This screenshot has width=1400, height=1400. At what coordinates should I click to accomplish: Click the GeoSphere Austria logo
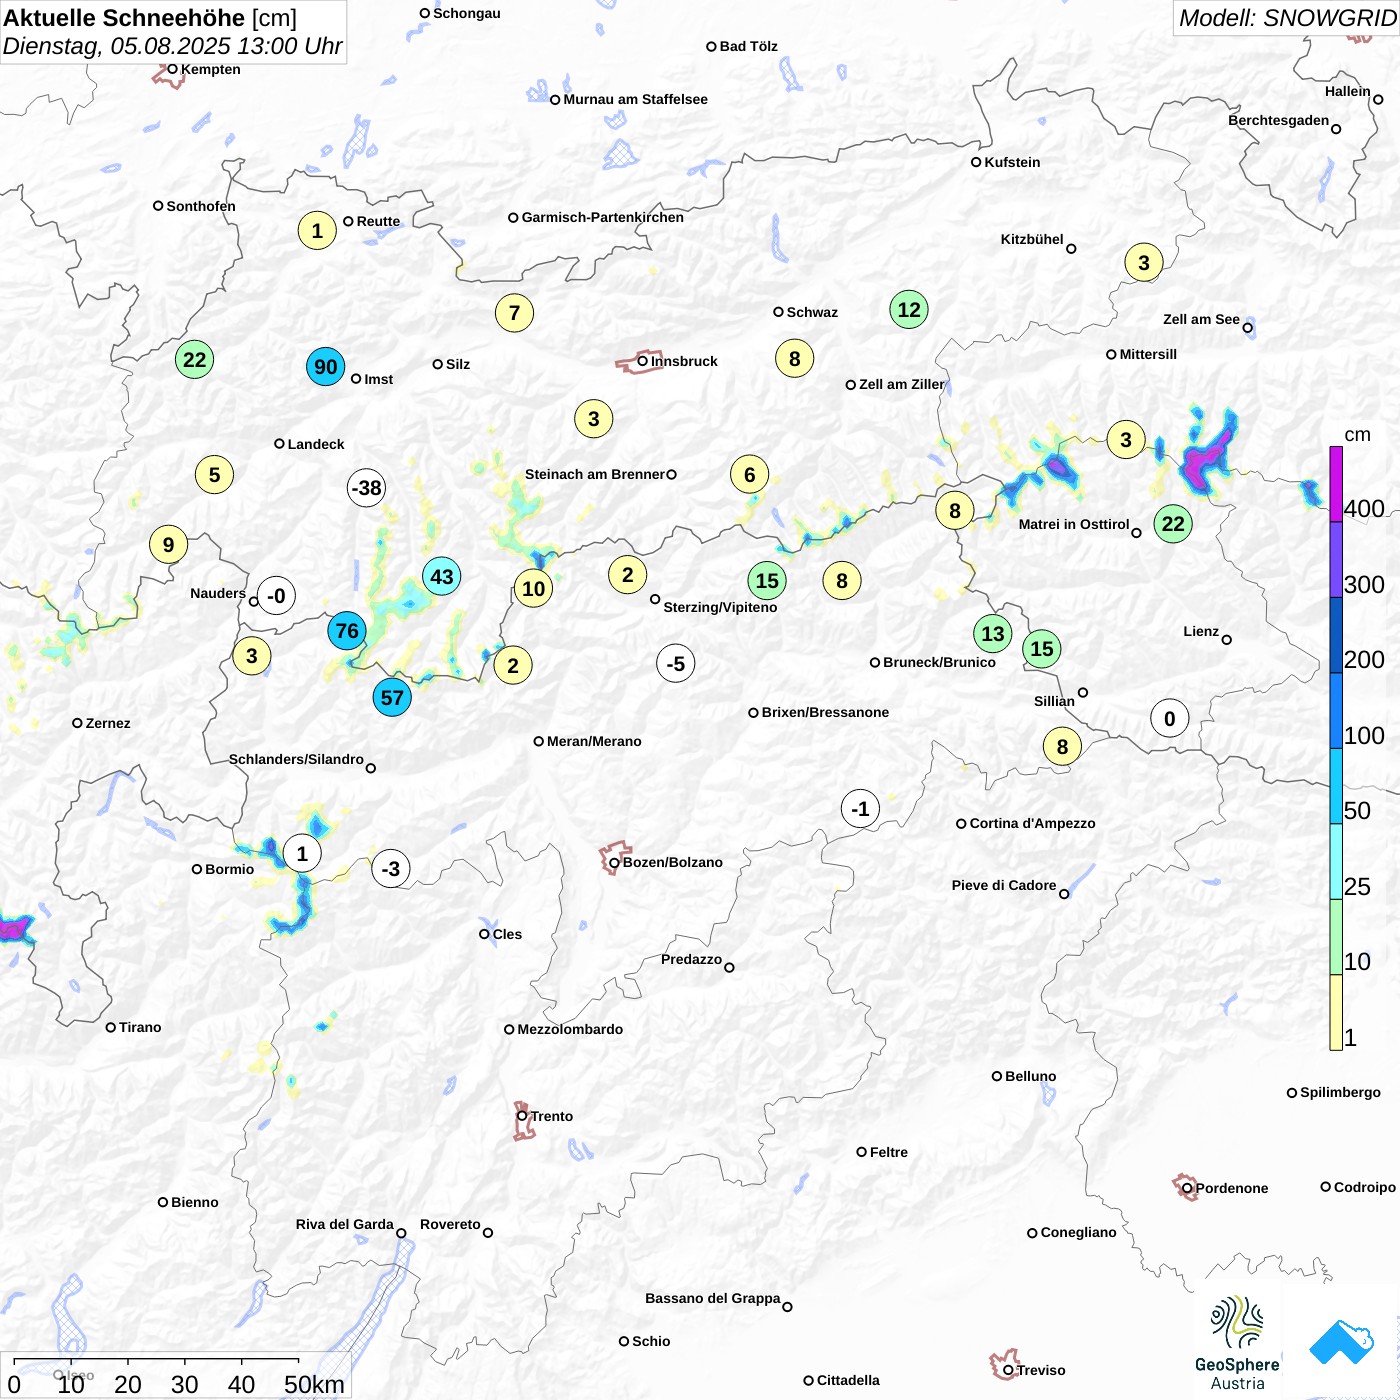pos(1237,1343)
